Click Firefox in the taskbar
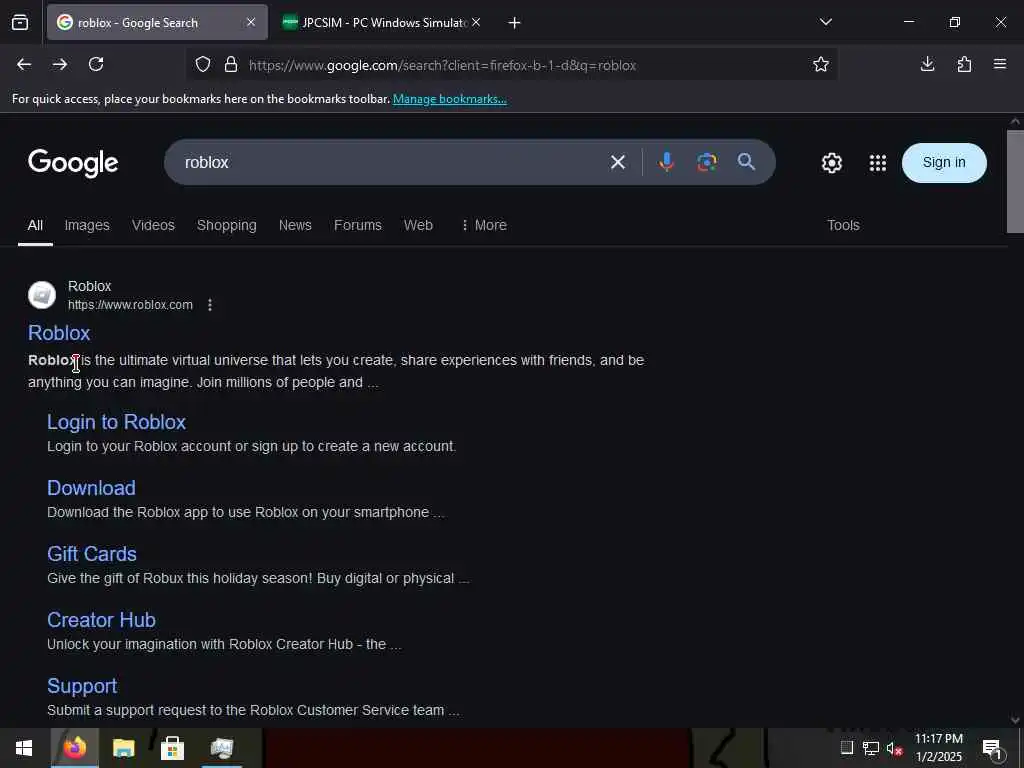1024x768 pixels. [74, 748]
